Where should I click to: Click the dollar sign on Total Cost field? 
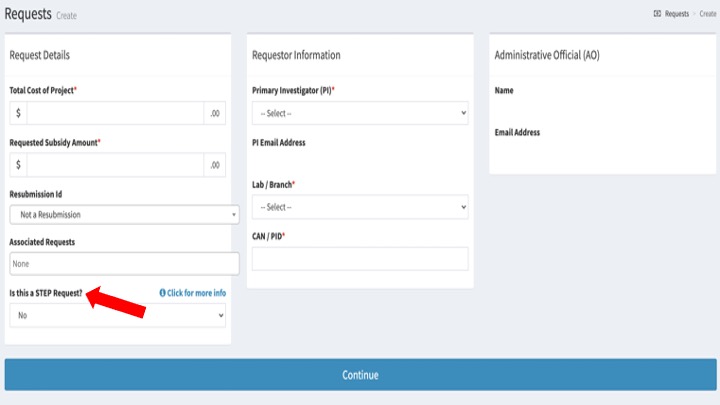[x=18, y=114]
